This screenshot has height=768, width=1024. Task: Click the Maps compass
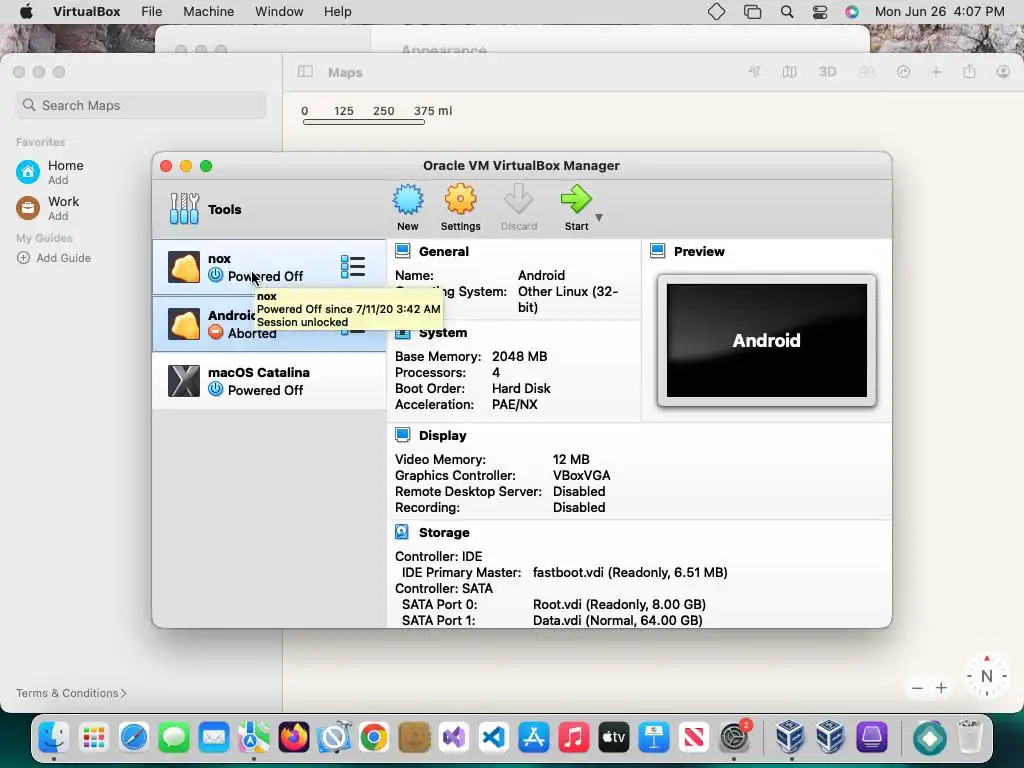987,676
